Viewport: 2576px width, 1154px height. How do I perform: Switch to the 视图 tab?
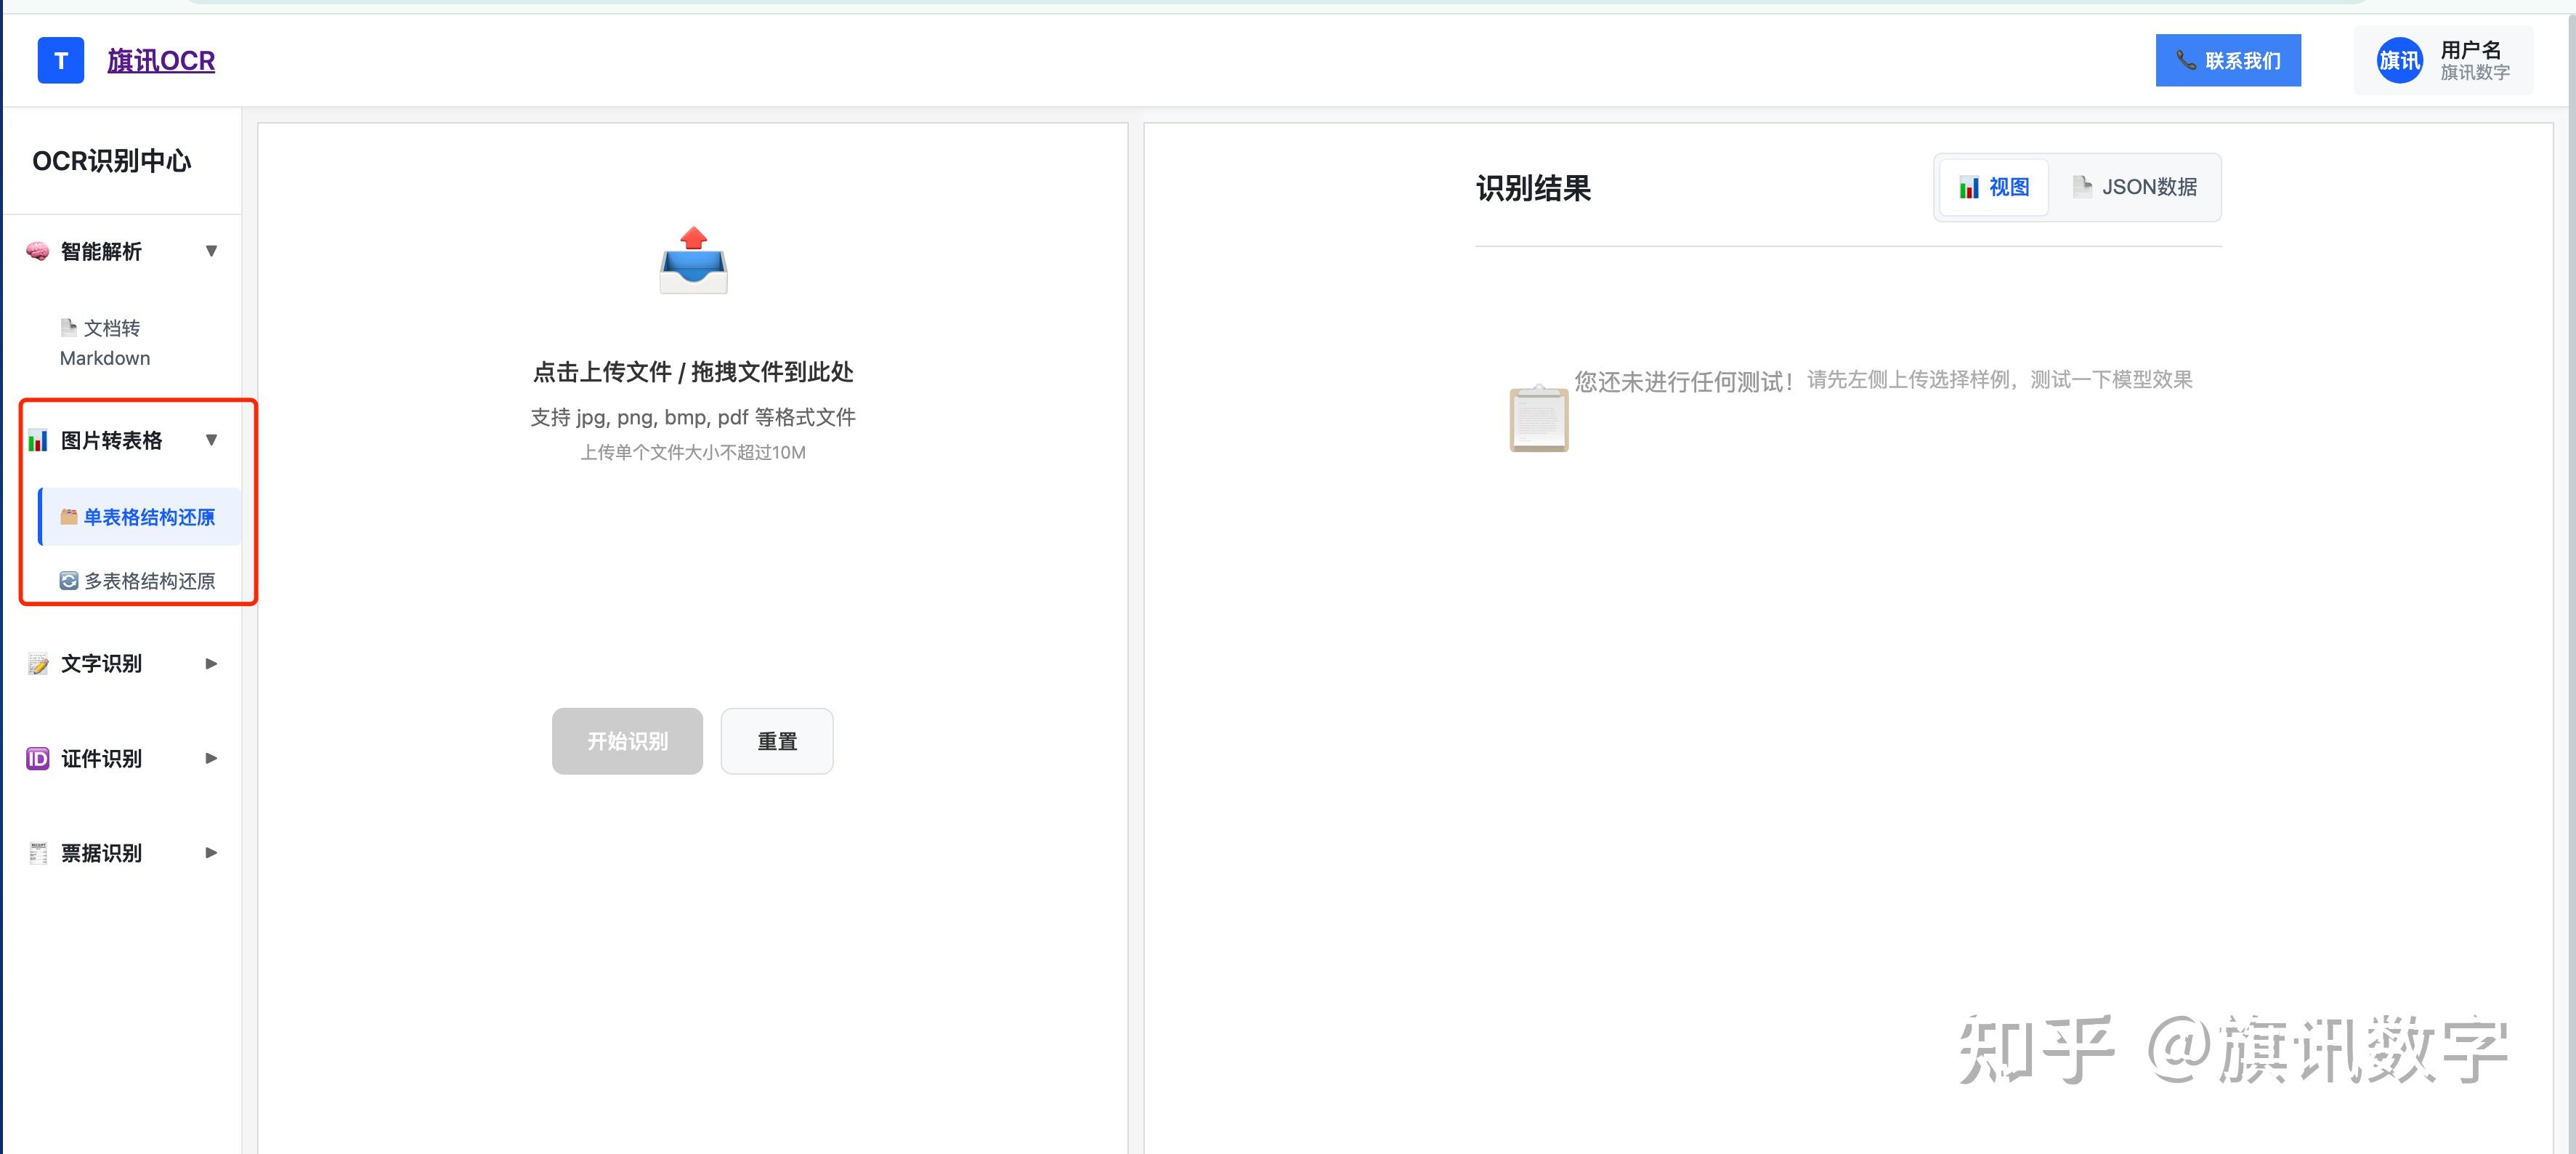(x=1994, y=187)
